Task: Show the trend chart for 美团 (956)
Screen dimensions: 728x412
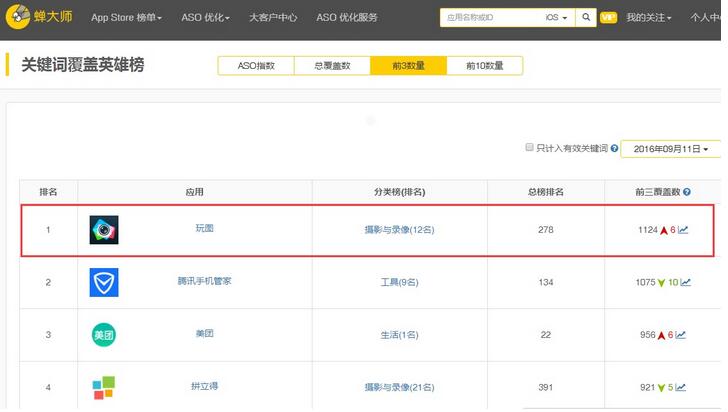Action: pyautogui.click(x=680, y=334)
